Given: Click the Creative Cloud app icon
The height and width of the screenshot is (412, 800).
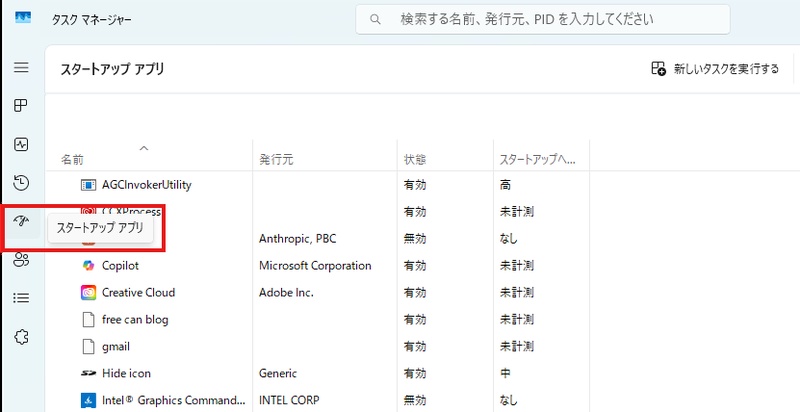Looking at the screenshot, I should coord(89,293).
